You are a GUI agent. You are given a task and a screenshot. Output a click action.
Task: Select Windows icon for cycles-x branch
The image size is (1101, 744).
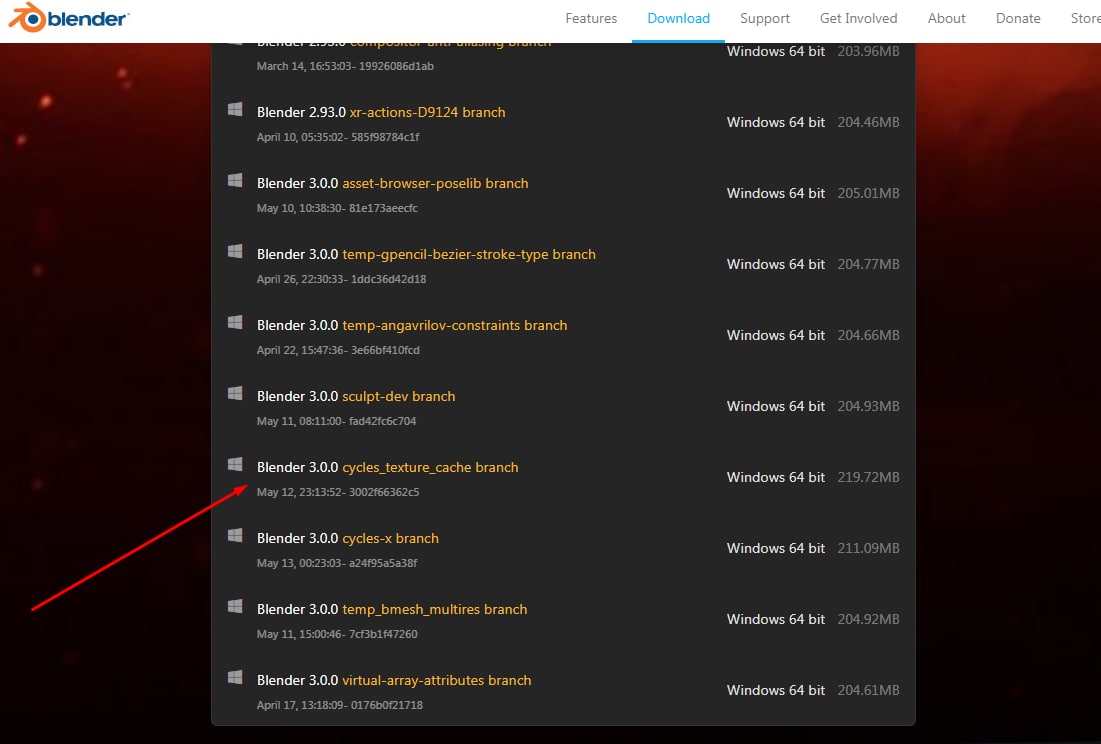point(235,536)
